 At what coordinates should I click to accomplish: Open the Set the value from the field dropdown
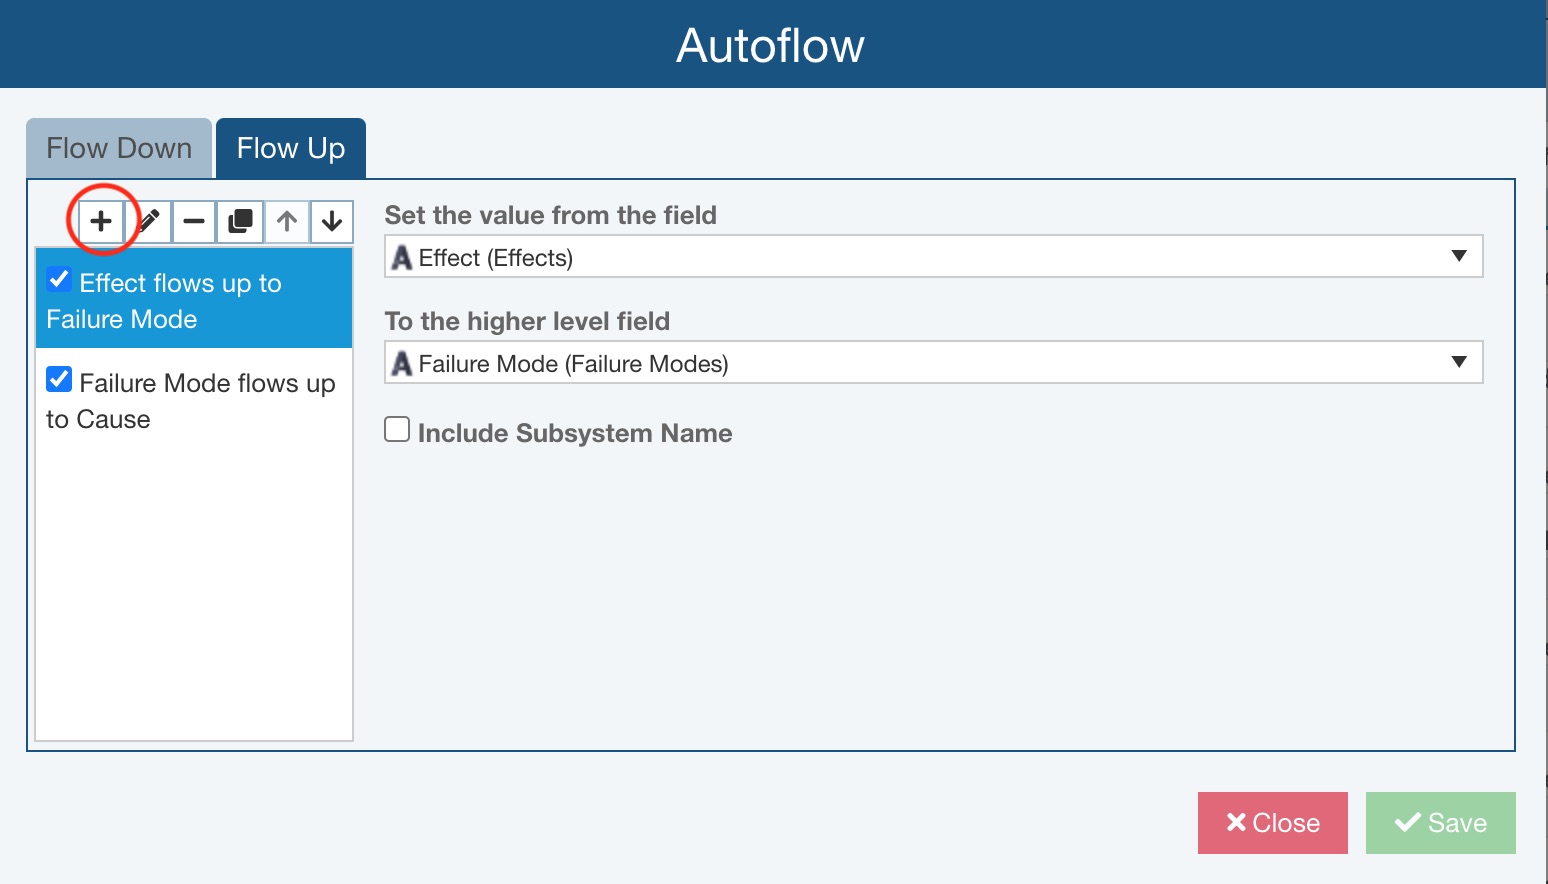point(933,257)
